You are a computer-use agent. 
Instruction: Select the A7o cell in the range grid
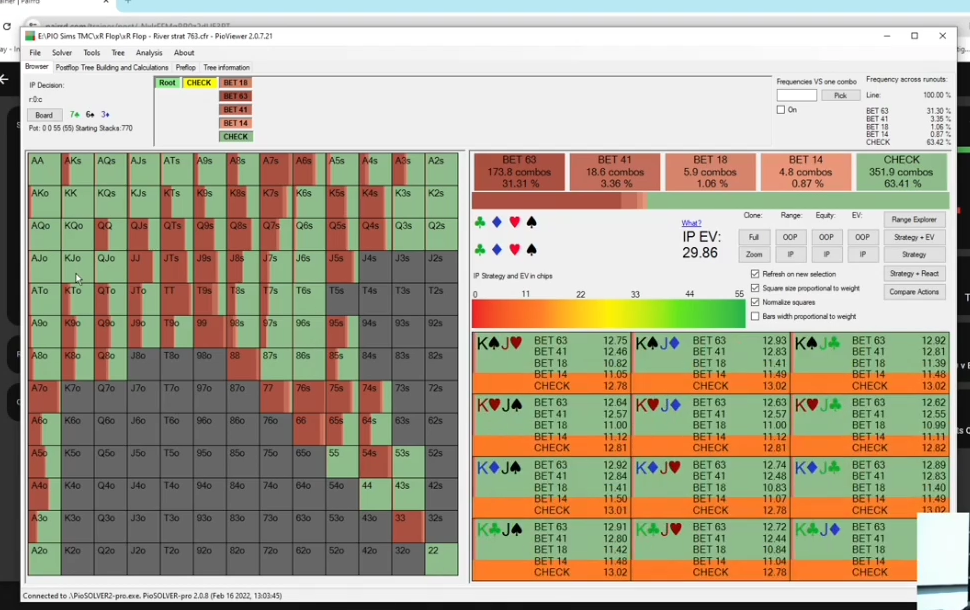pos(45,397)
